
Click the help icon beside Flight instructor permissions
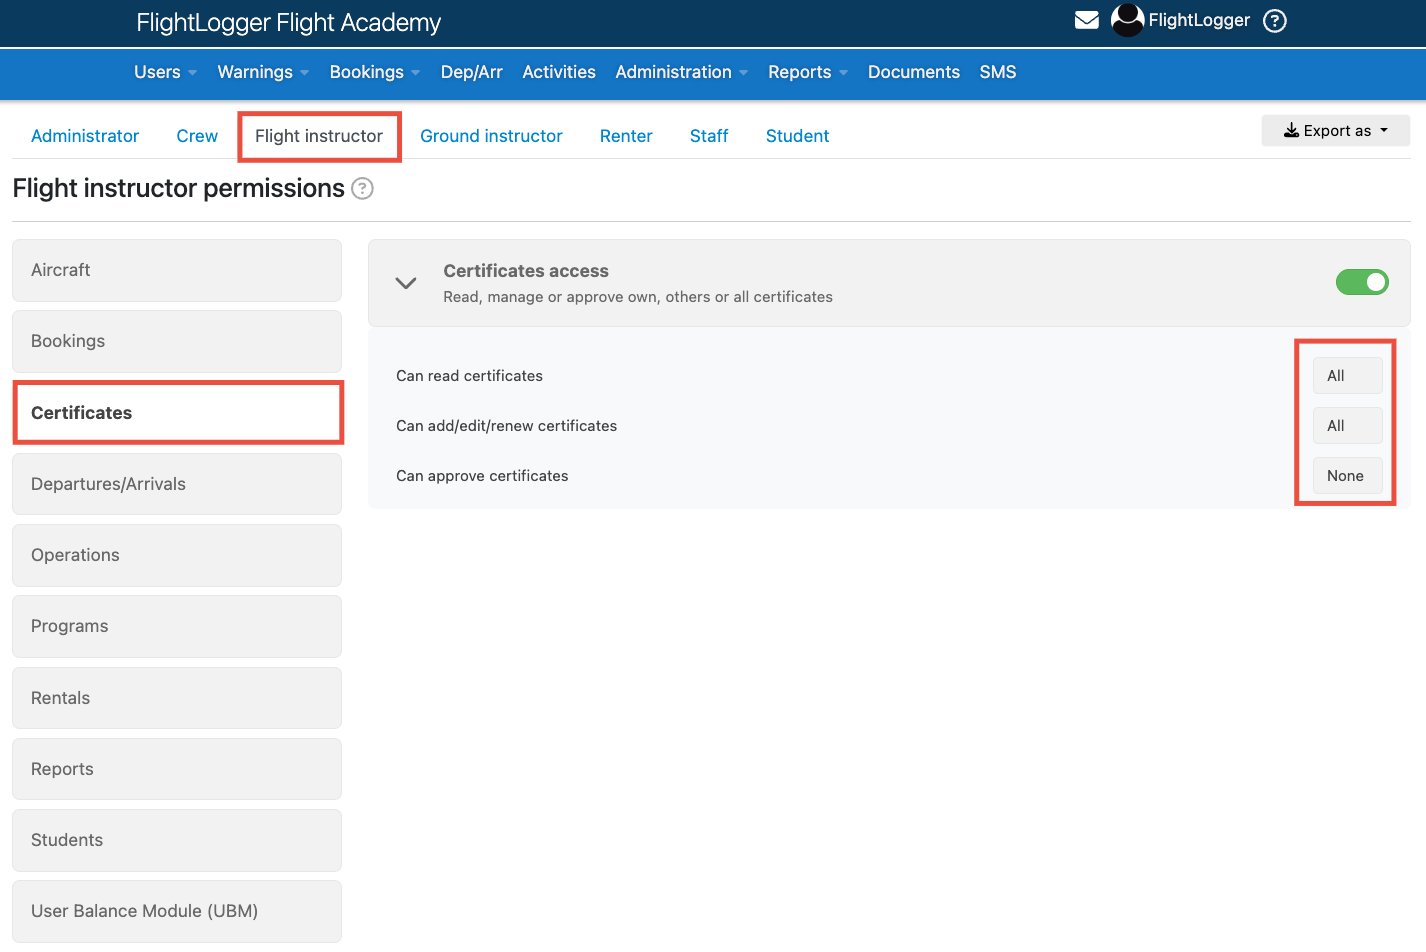(x=362, y=188)
